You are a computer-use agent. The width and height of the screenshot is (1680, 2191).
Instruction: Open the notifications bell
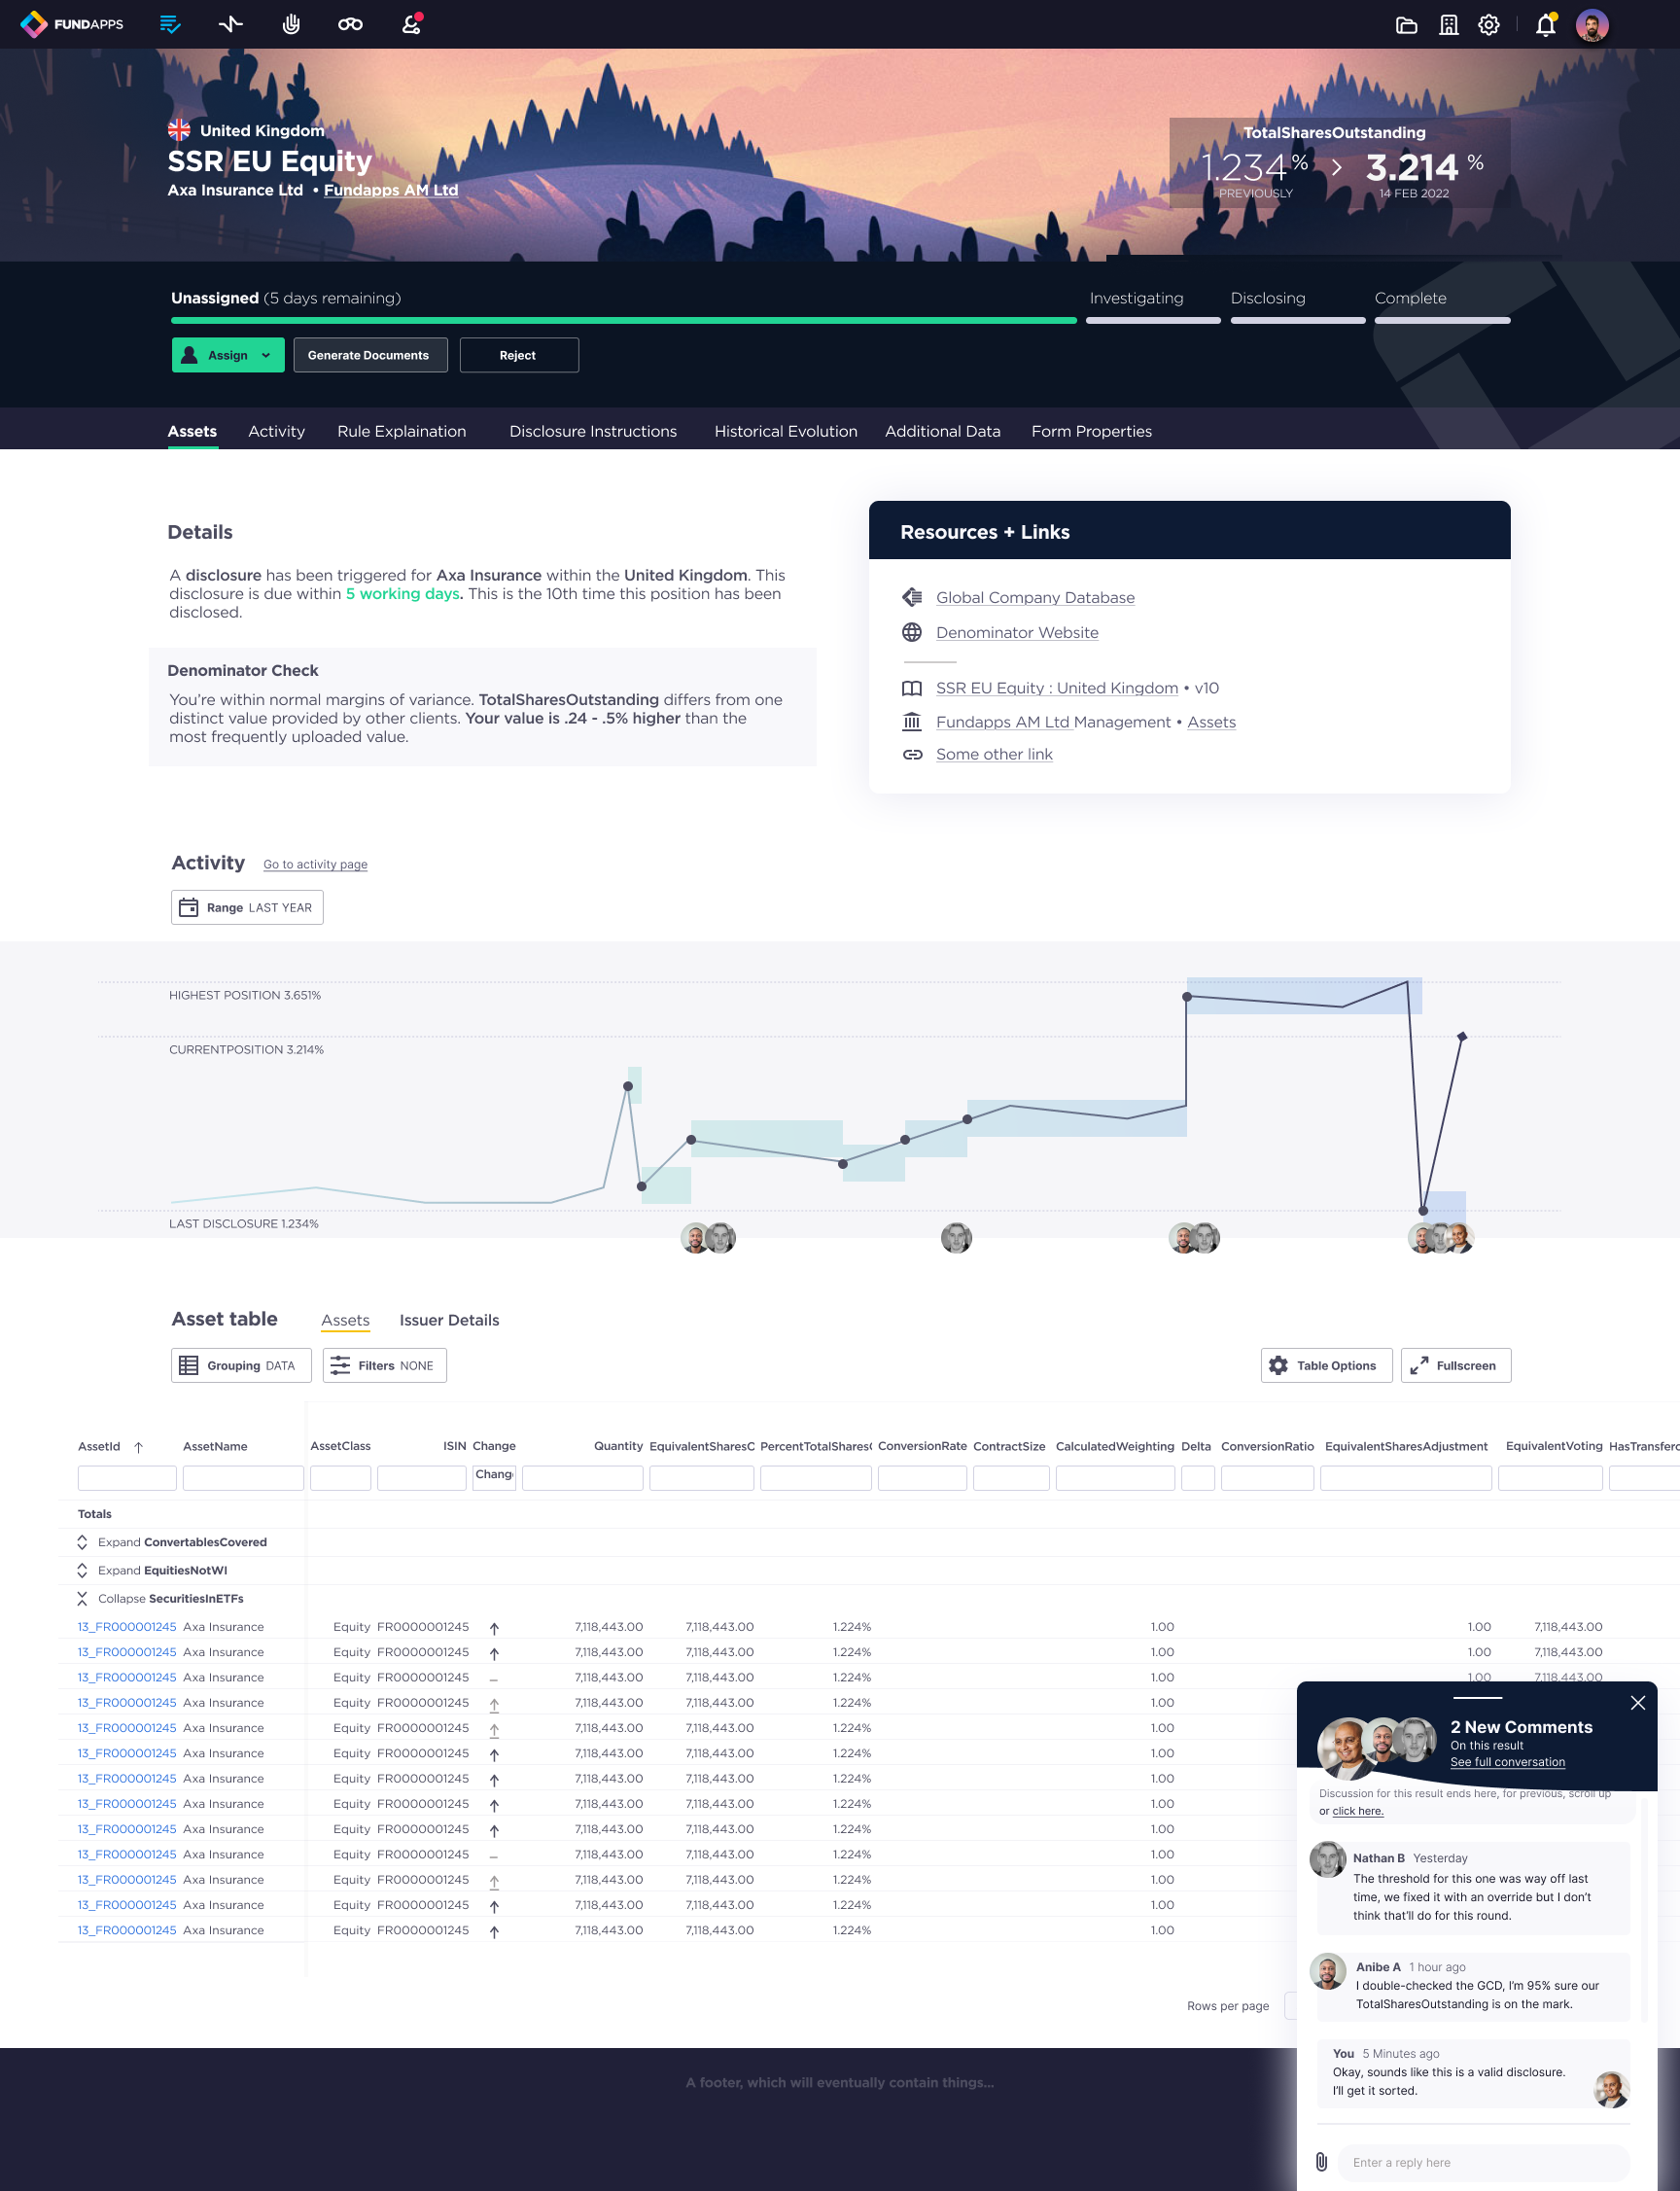click(1546, 25)
